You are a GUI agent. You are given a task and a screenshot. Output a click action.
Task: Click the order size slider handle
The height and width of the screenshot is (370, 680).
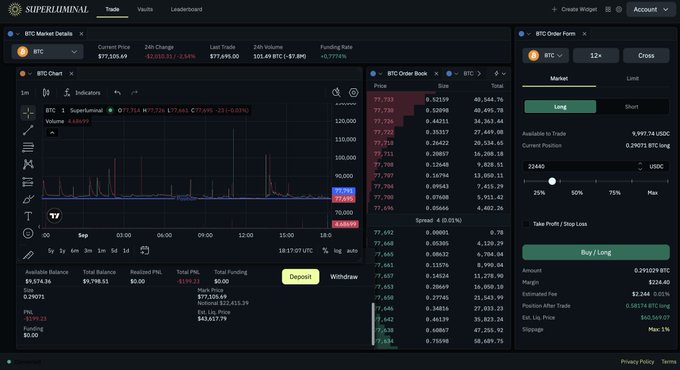(x=552, y=181)
